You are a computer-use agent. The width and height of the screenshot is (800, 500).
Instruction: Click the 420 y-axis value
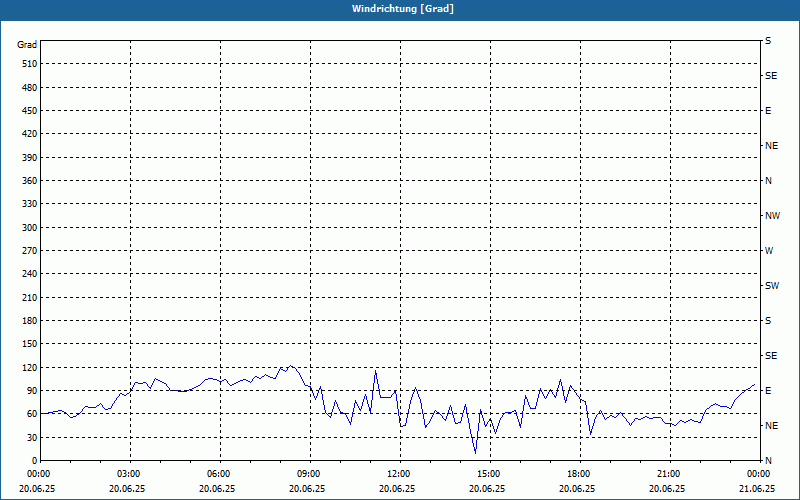coord(29,134)
